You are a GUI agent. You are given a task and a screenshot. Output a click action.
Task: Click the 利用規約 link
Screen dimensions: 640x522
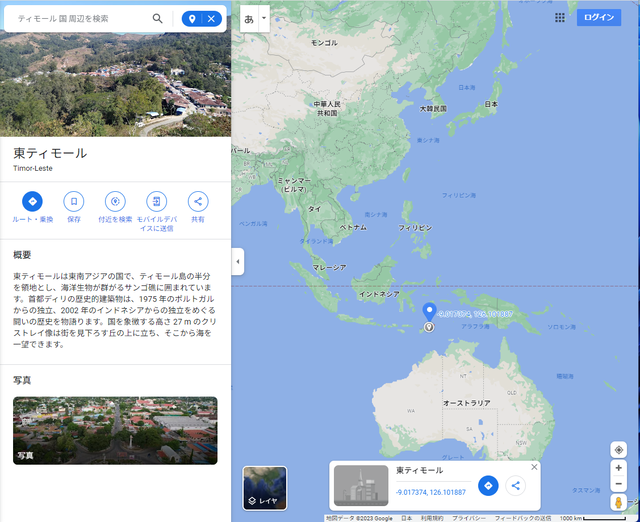pos(432,518)
